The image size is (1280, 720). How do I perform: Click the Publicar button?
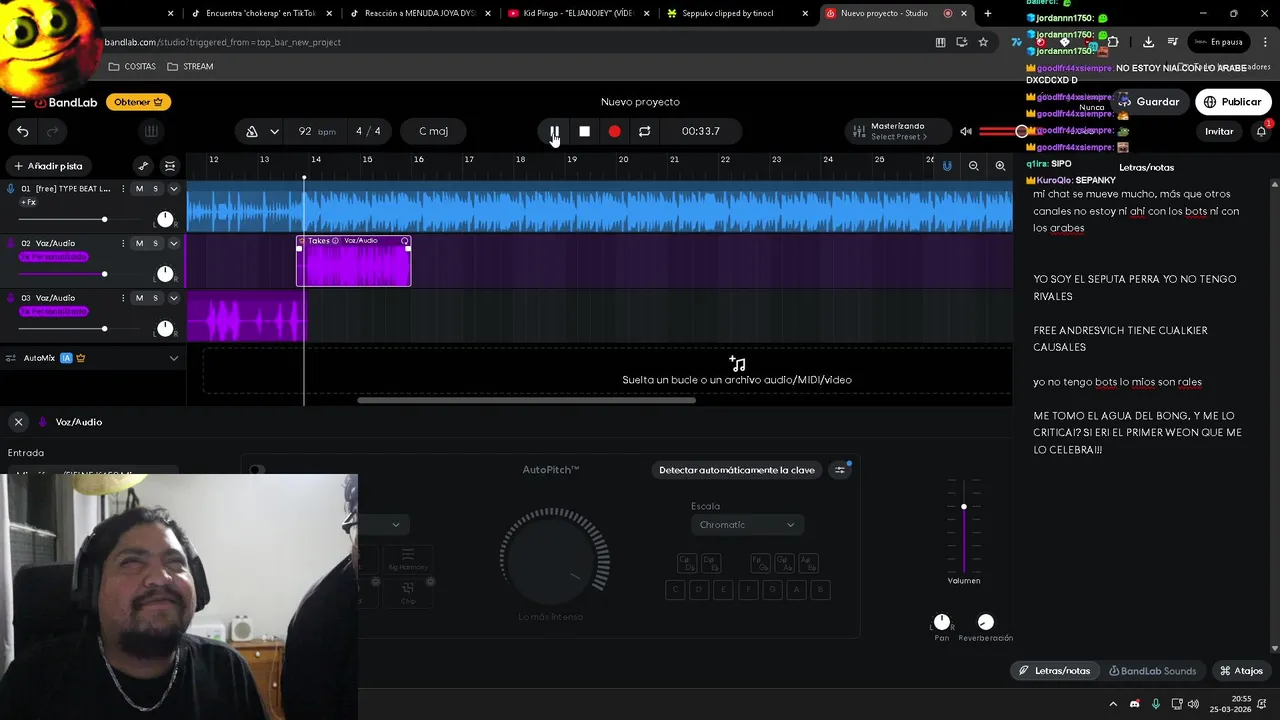(x=1232, y=102)
